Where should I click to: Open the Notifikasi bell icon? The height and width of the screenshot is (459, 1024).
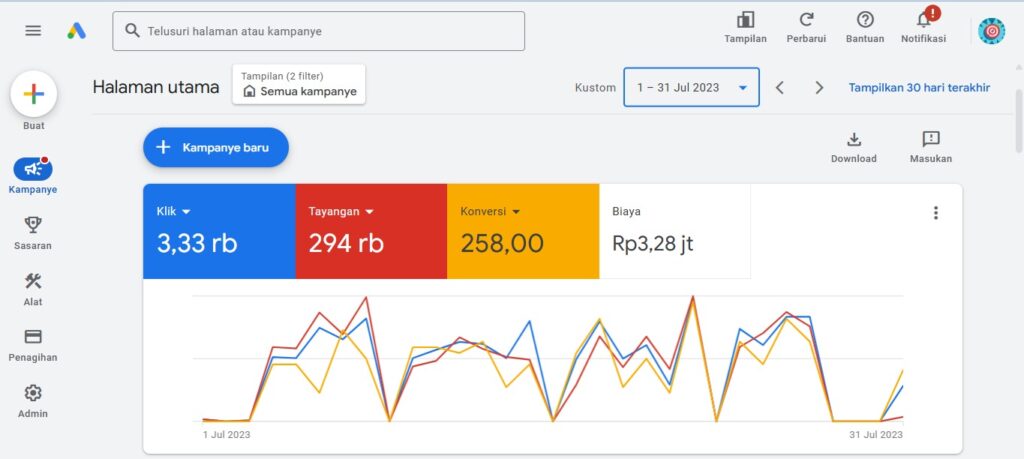pos(923,20)
